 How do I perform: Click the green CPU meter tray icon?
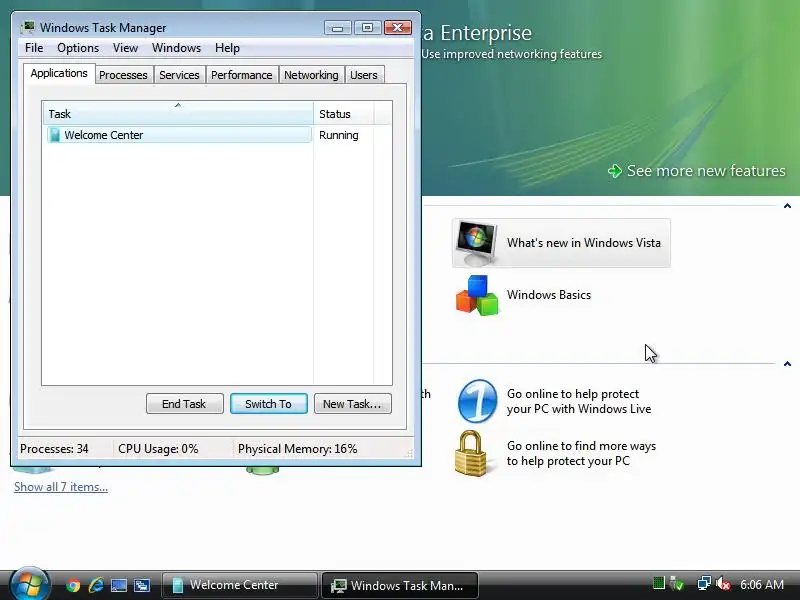659,583
